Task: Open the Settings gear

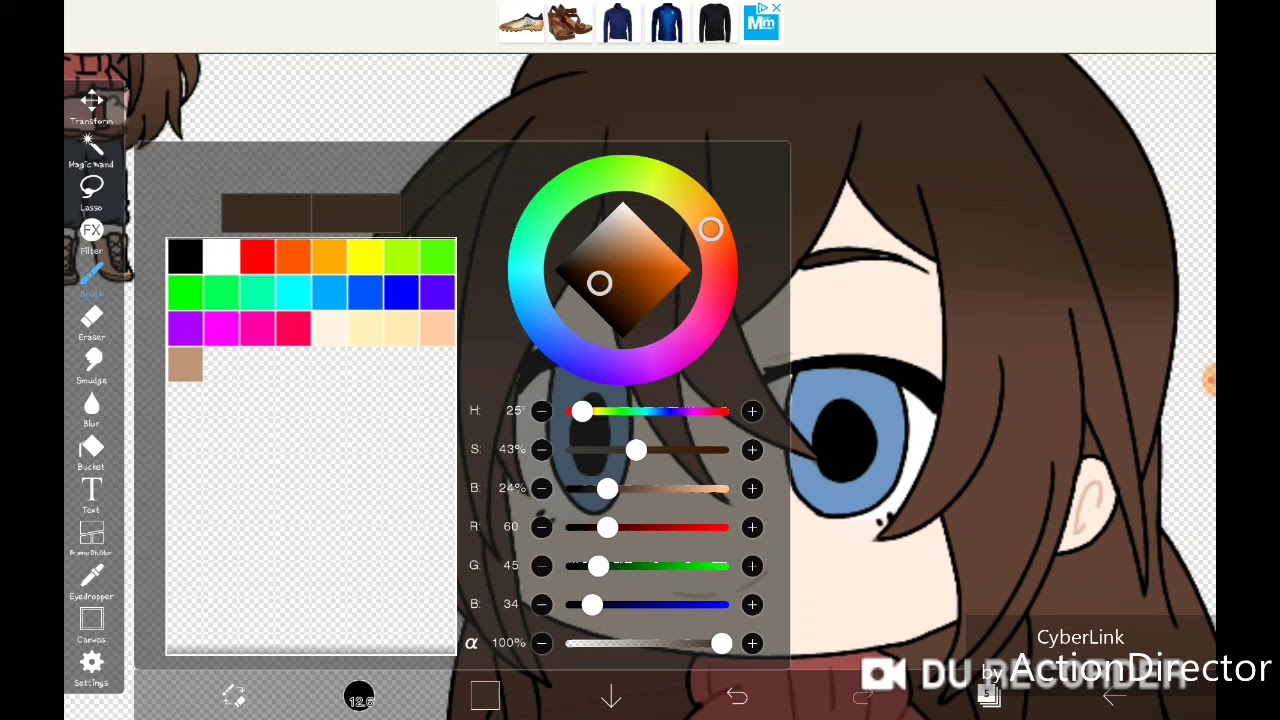Action: 91,669
